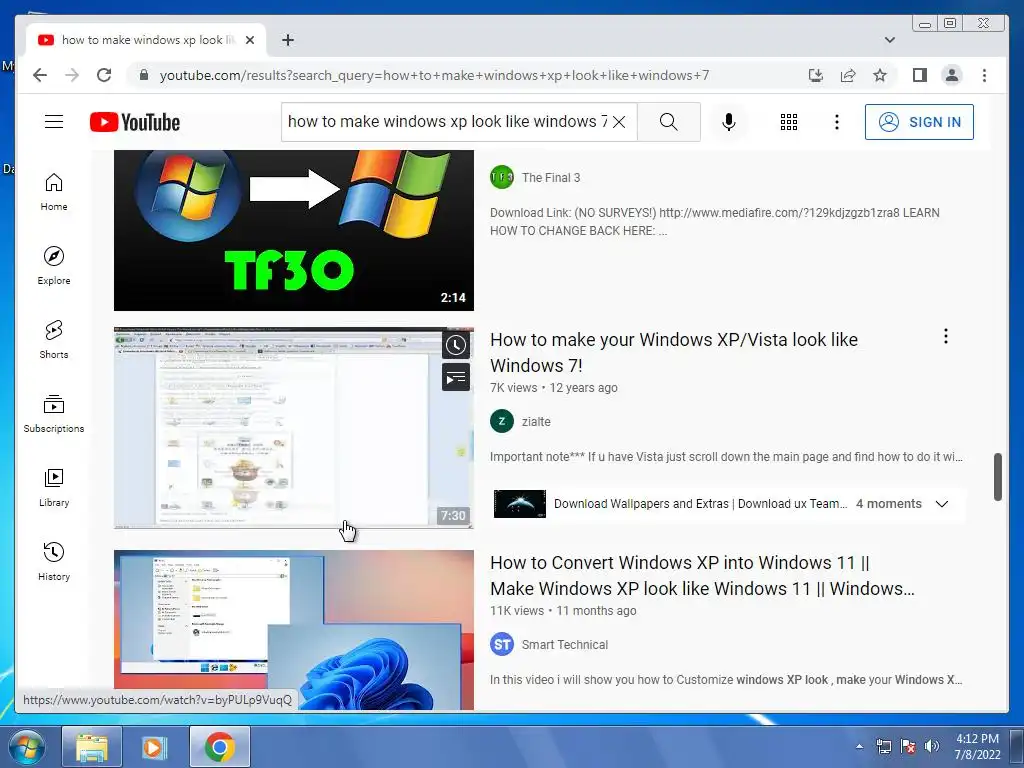Clear the search box with the X icon
Viewport: 1024px width, 768px height.
[619, 122]
